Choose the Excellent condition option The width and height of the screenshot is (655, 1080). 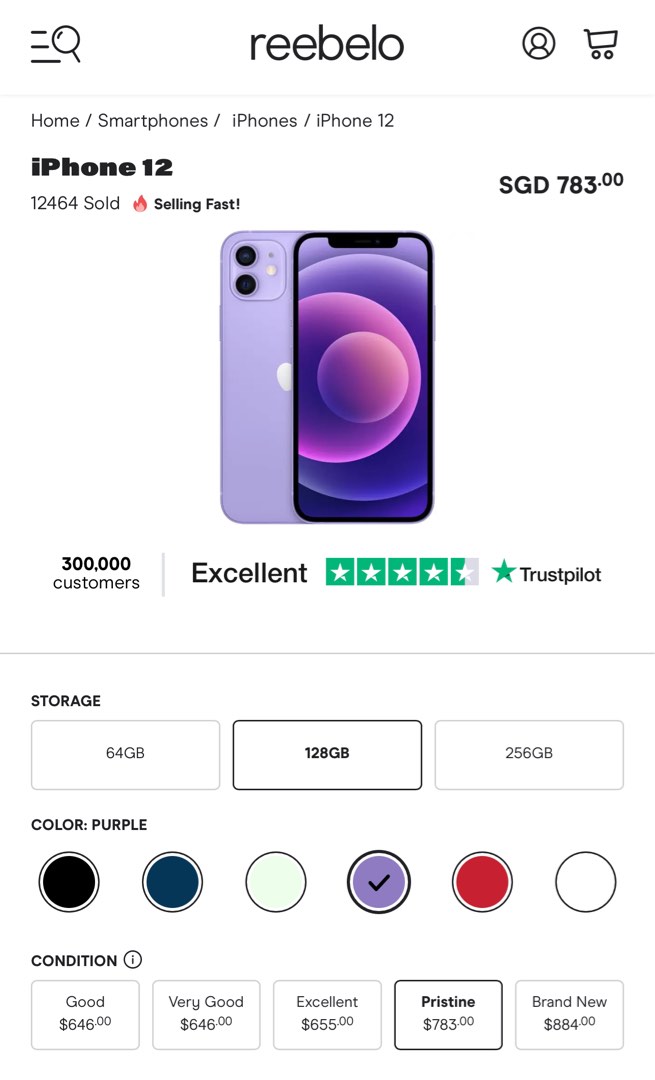(x=327, y=1014)
